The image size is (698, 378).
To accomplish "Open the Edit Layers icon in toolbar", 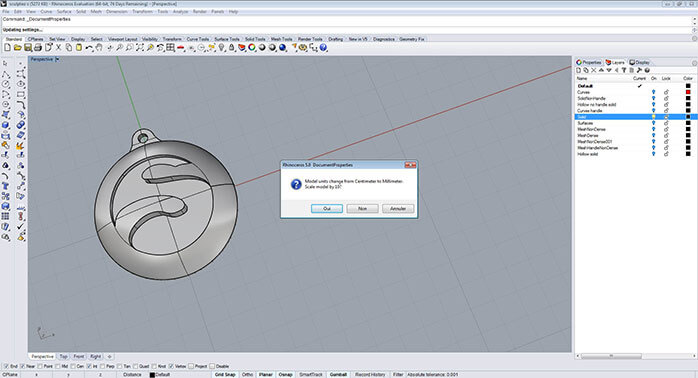I will [x=242, y=47].
